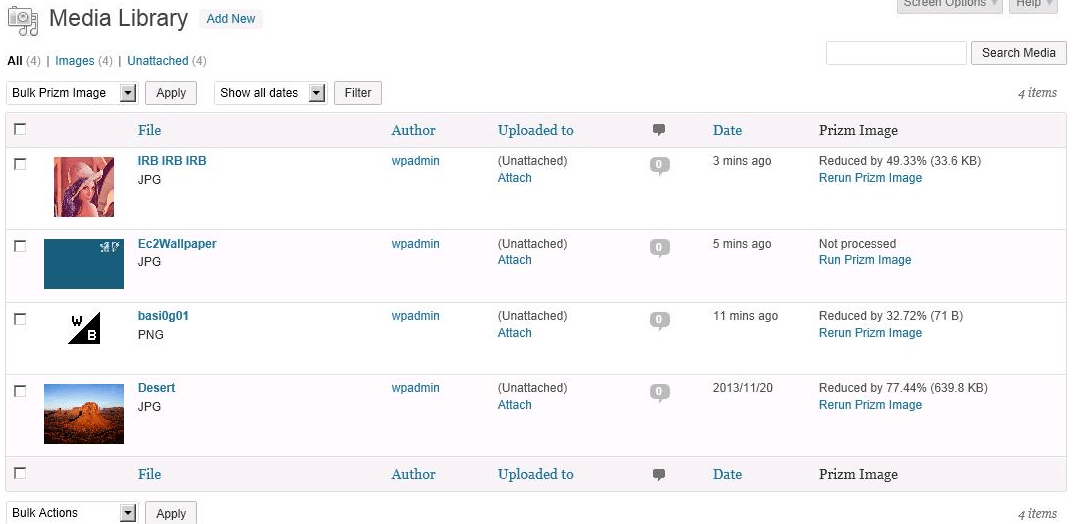Open the Desert image thumbnail
This screenshot has width=1074, height=524.
click(84, 413)
